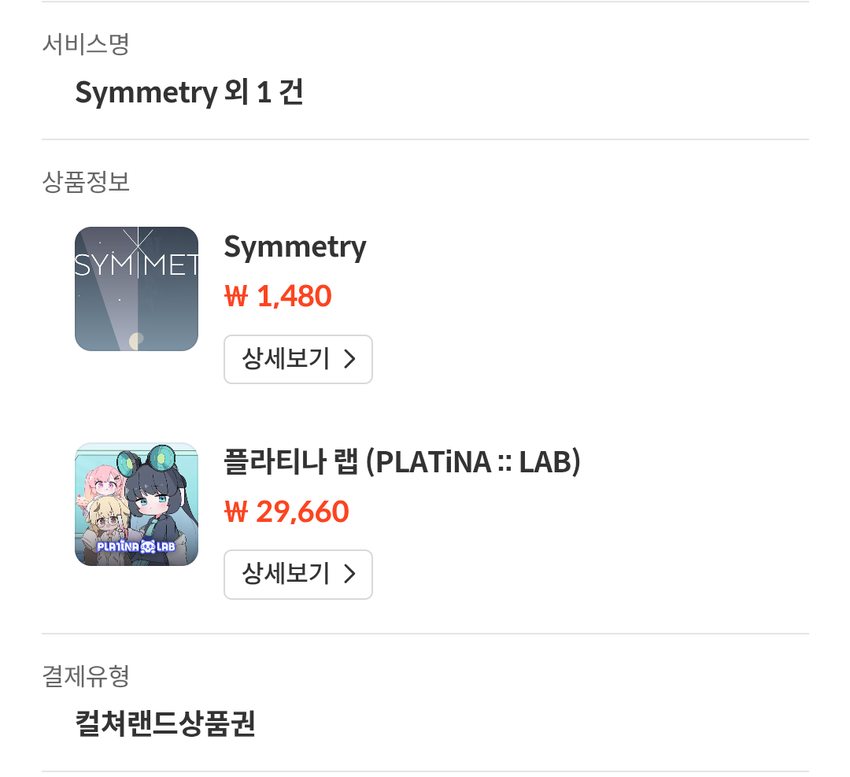Image resolution: width=850 pixels, height=777 pixels.
Task: Click the 서비스명 section label
Action: 86,44
